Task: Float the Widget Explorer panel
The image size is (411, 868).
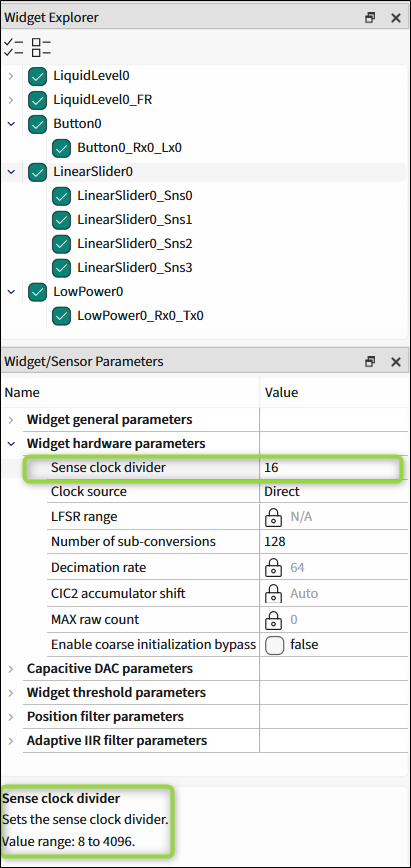Action: click(370, 18)
